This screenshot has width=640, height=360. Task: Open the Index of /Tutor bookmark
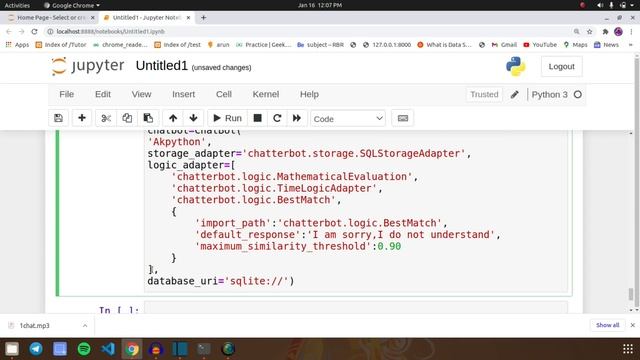click(x=61, y=45)
